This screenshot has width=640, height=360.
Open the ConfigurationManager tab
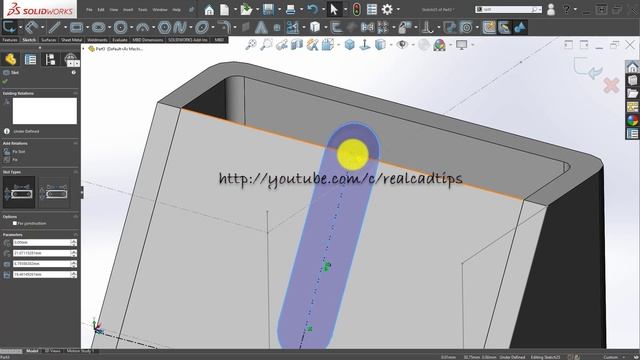[50, 60]
